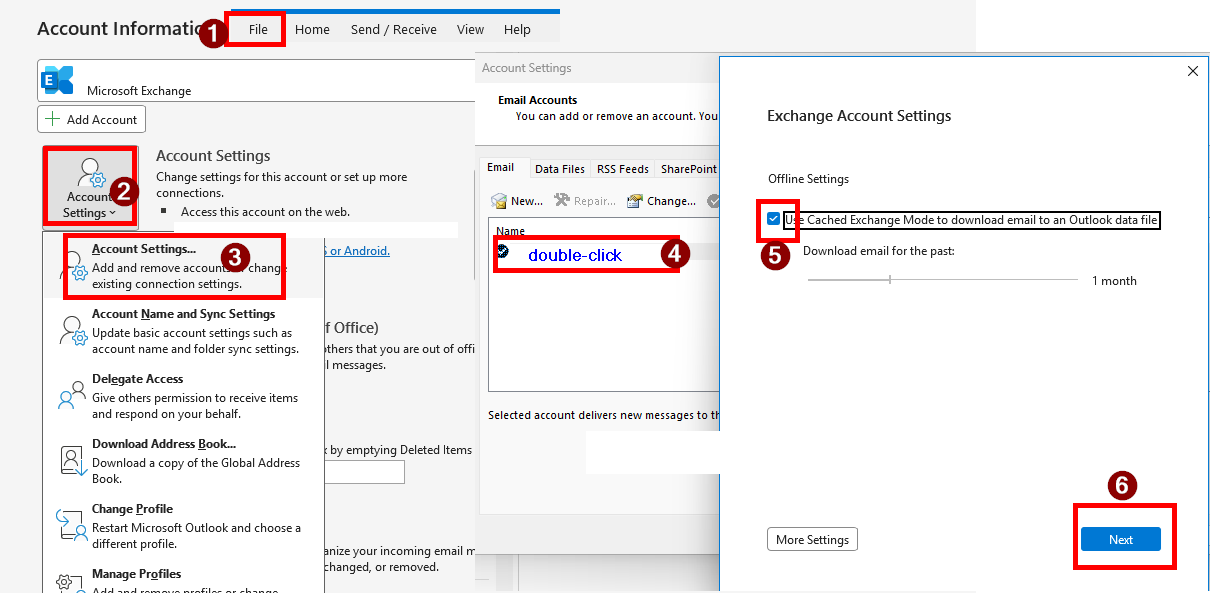Click the Account Settings heading text
1210x593 pixels.
213,156
